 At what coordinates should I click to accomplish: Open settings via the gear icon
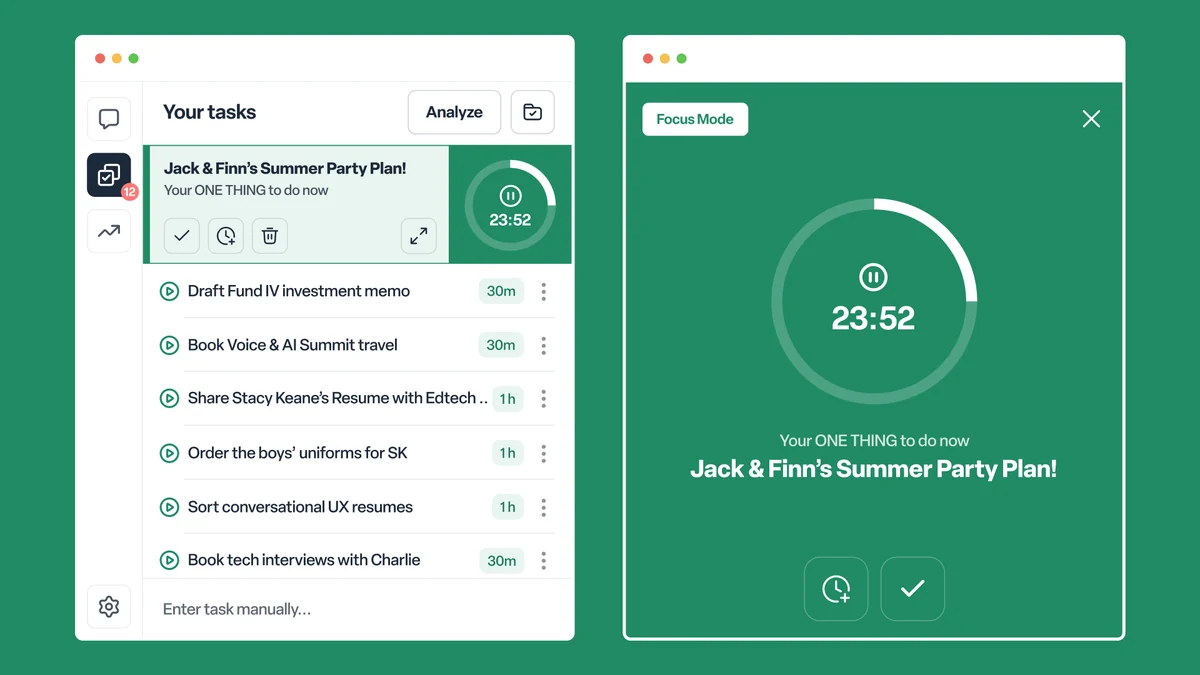click(x=109, y=606)
